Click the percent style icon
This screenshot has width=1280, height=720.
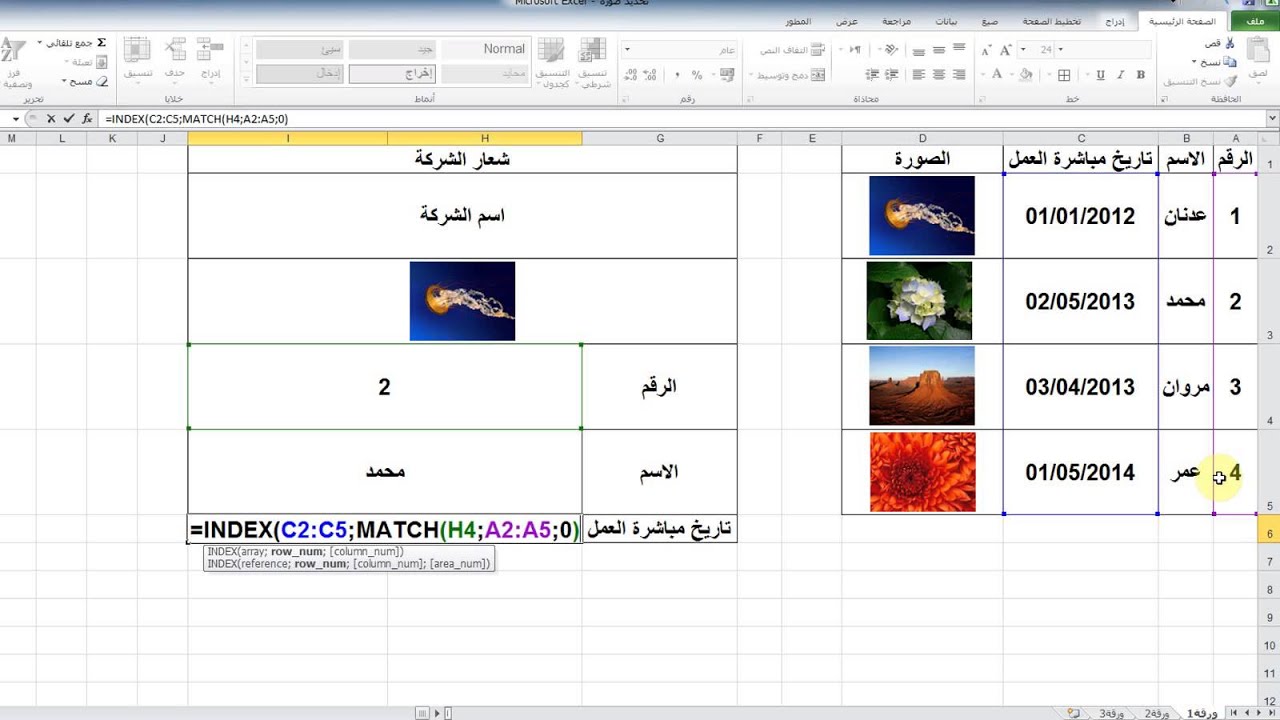pos(697,75)
